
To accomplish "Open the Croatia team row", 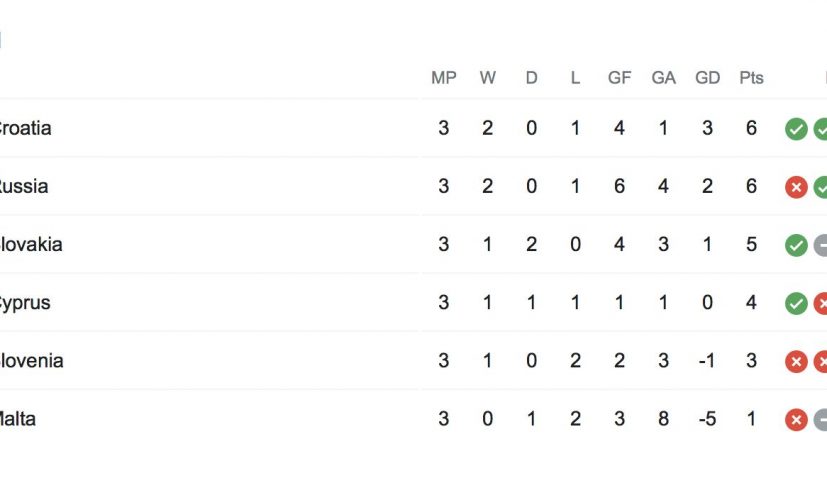I will (24, 128).
